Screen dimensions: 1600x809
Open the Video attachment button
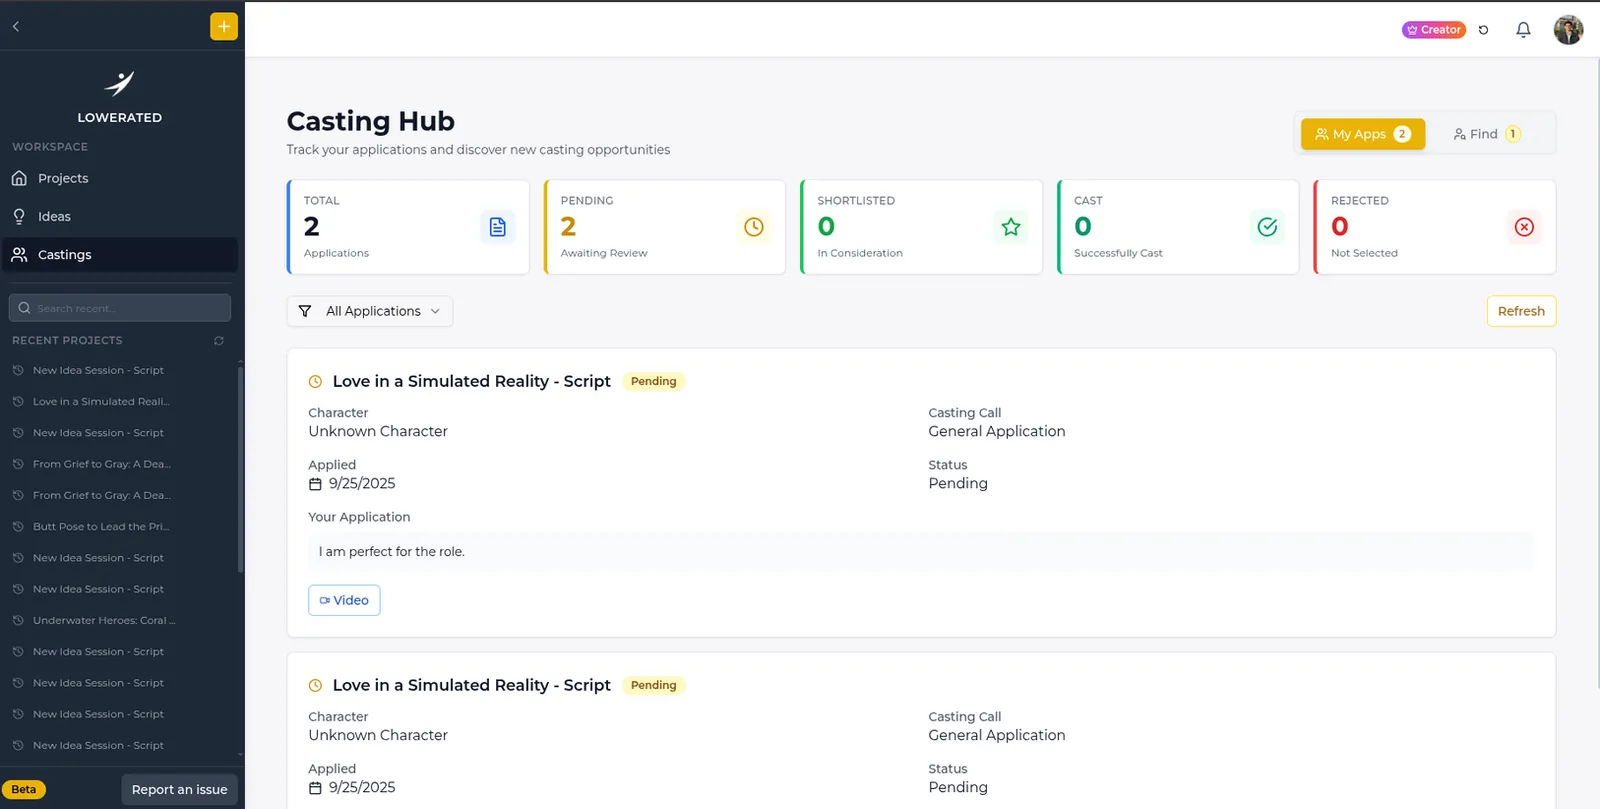coord(344,600)
